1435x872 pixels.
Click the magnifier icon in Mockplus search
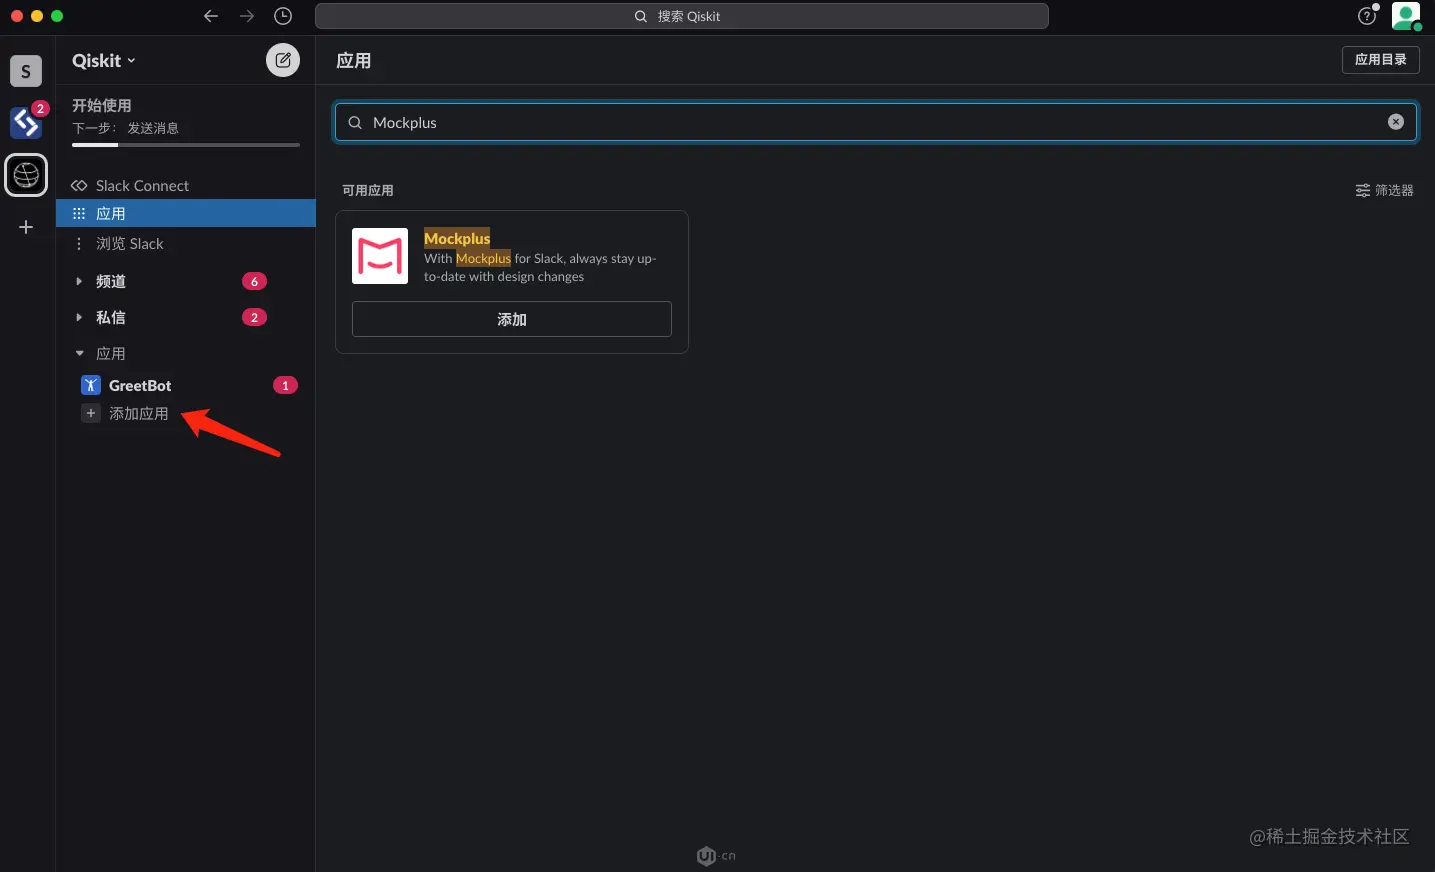tap(355, 122)
